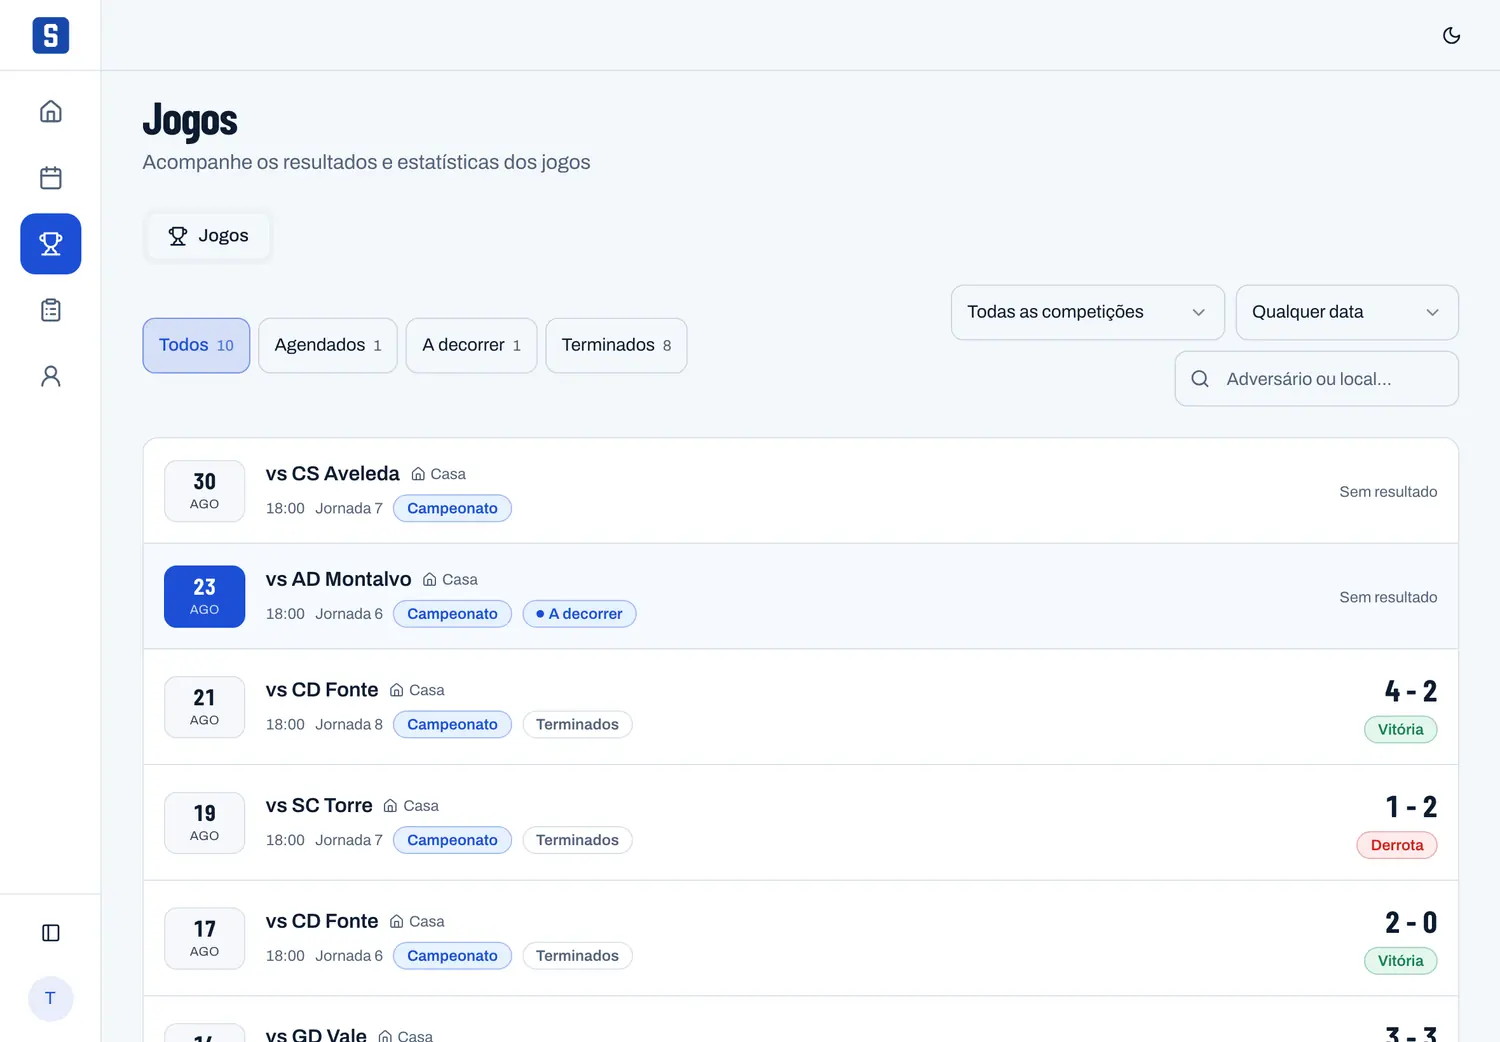Click the 19 AGO date badge

tap(204, 823)
